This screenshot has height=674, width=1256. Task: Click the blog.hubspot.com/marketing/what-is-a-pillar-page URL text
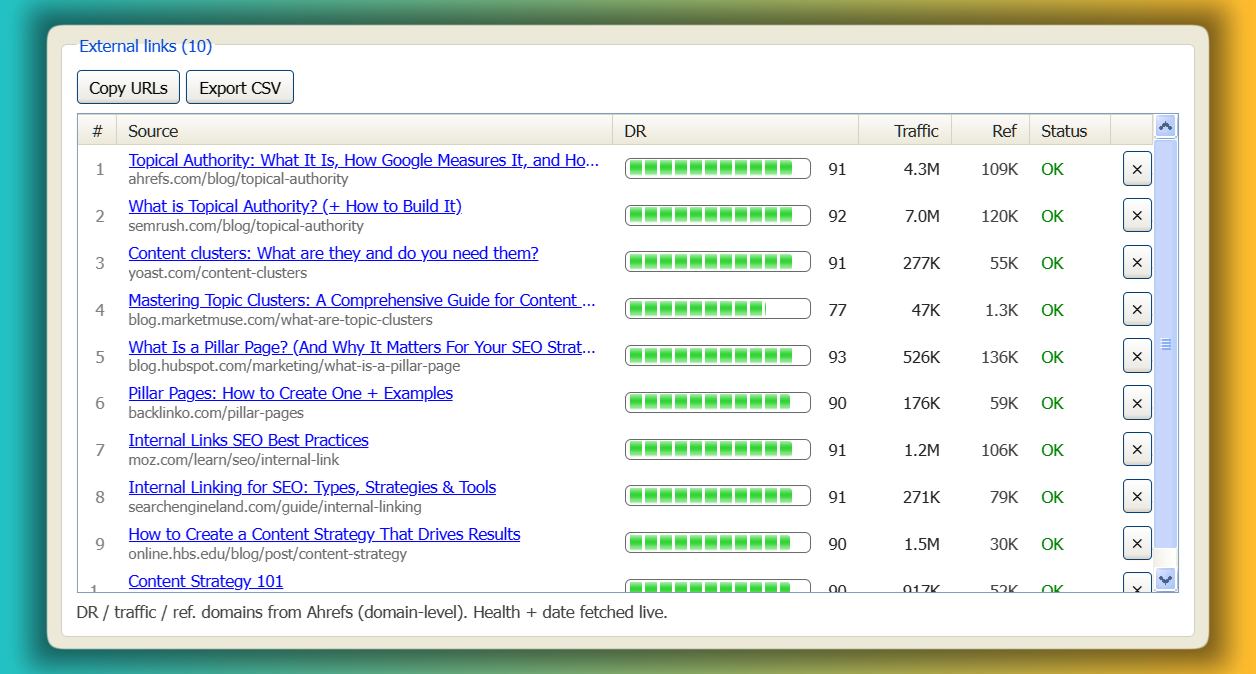coord(294,366)
